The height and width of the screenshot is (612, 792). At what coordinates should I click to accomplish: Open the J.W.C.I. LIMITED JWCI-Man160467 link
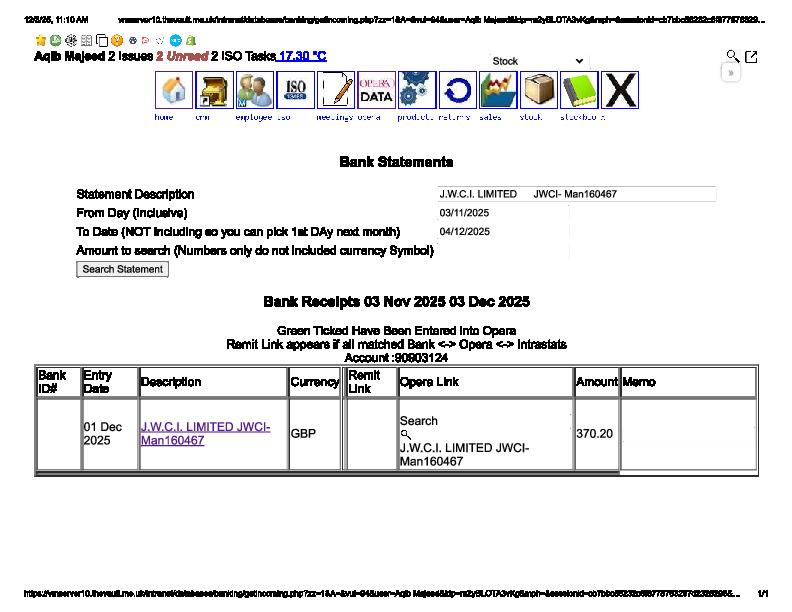(x=205, y=434)
